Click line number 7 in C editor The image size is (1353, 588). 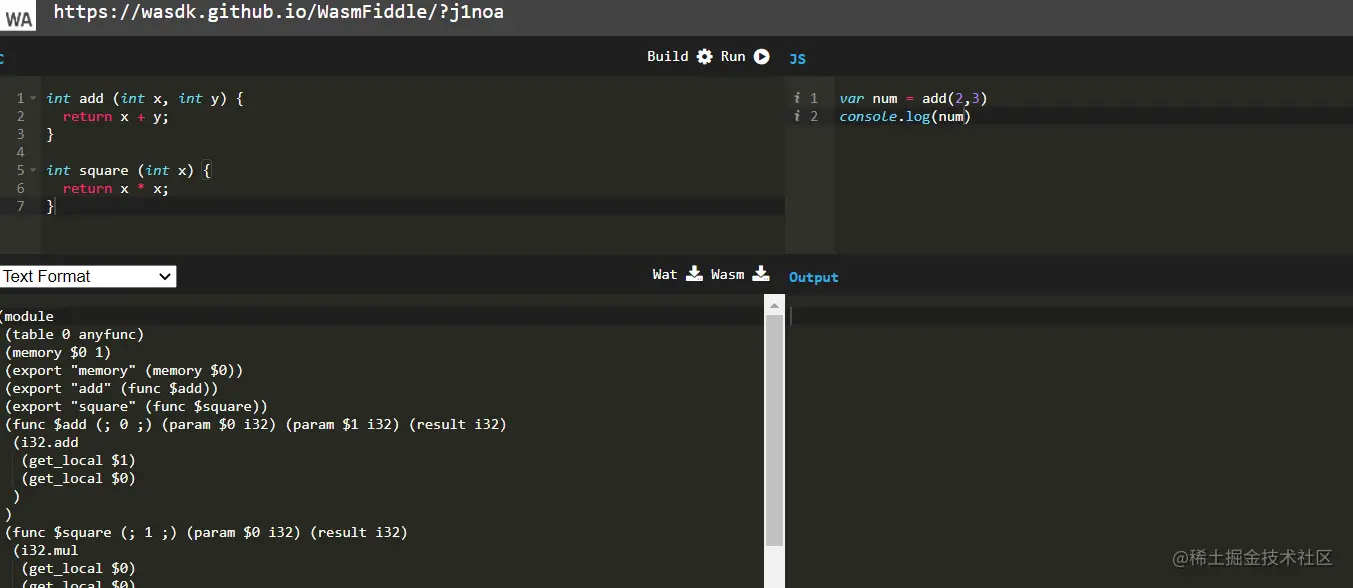tap(20, 206)
